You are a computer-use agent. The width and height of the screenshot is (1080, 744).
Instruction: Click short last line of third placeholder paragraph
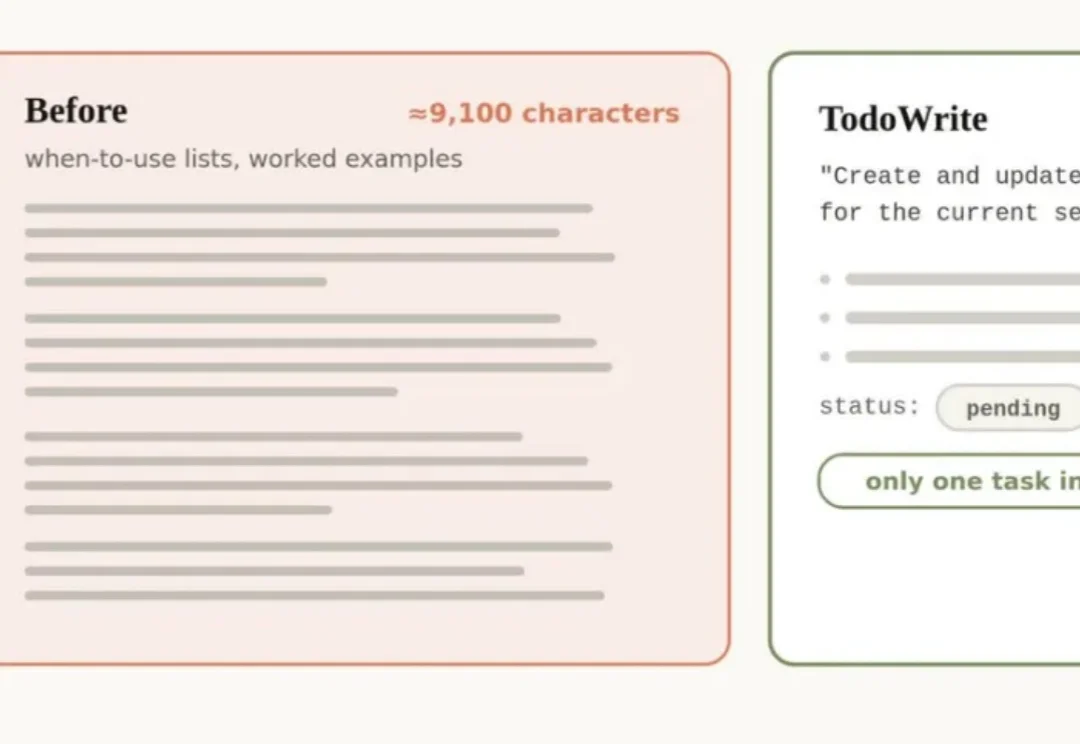[x=178, y=510]
